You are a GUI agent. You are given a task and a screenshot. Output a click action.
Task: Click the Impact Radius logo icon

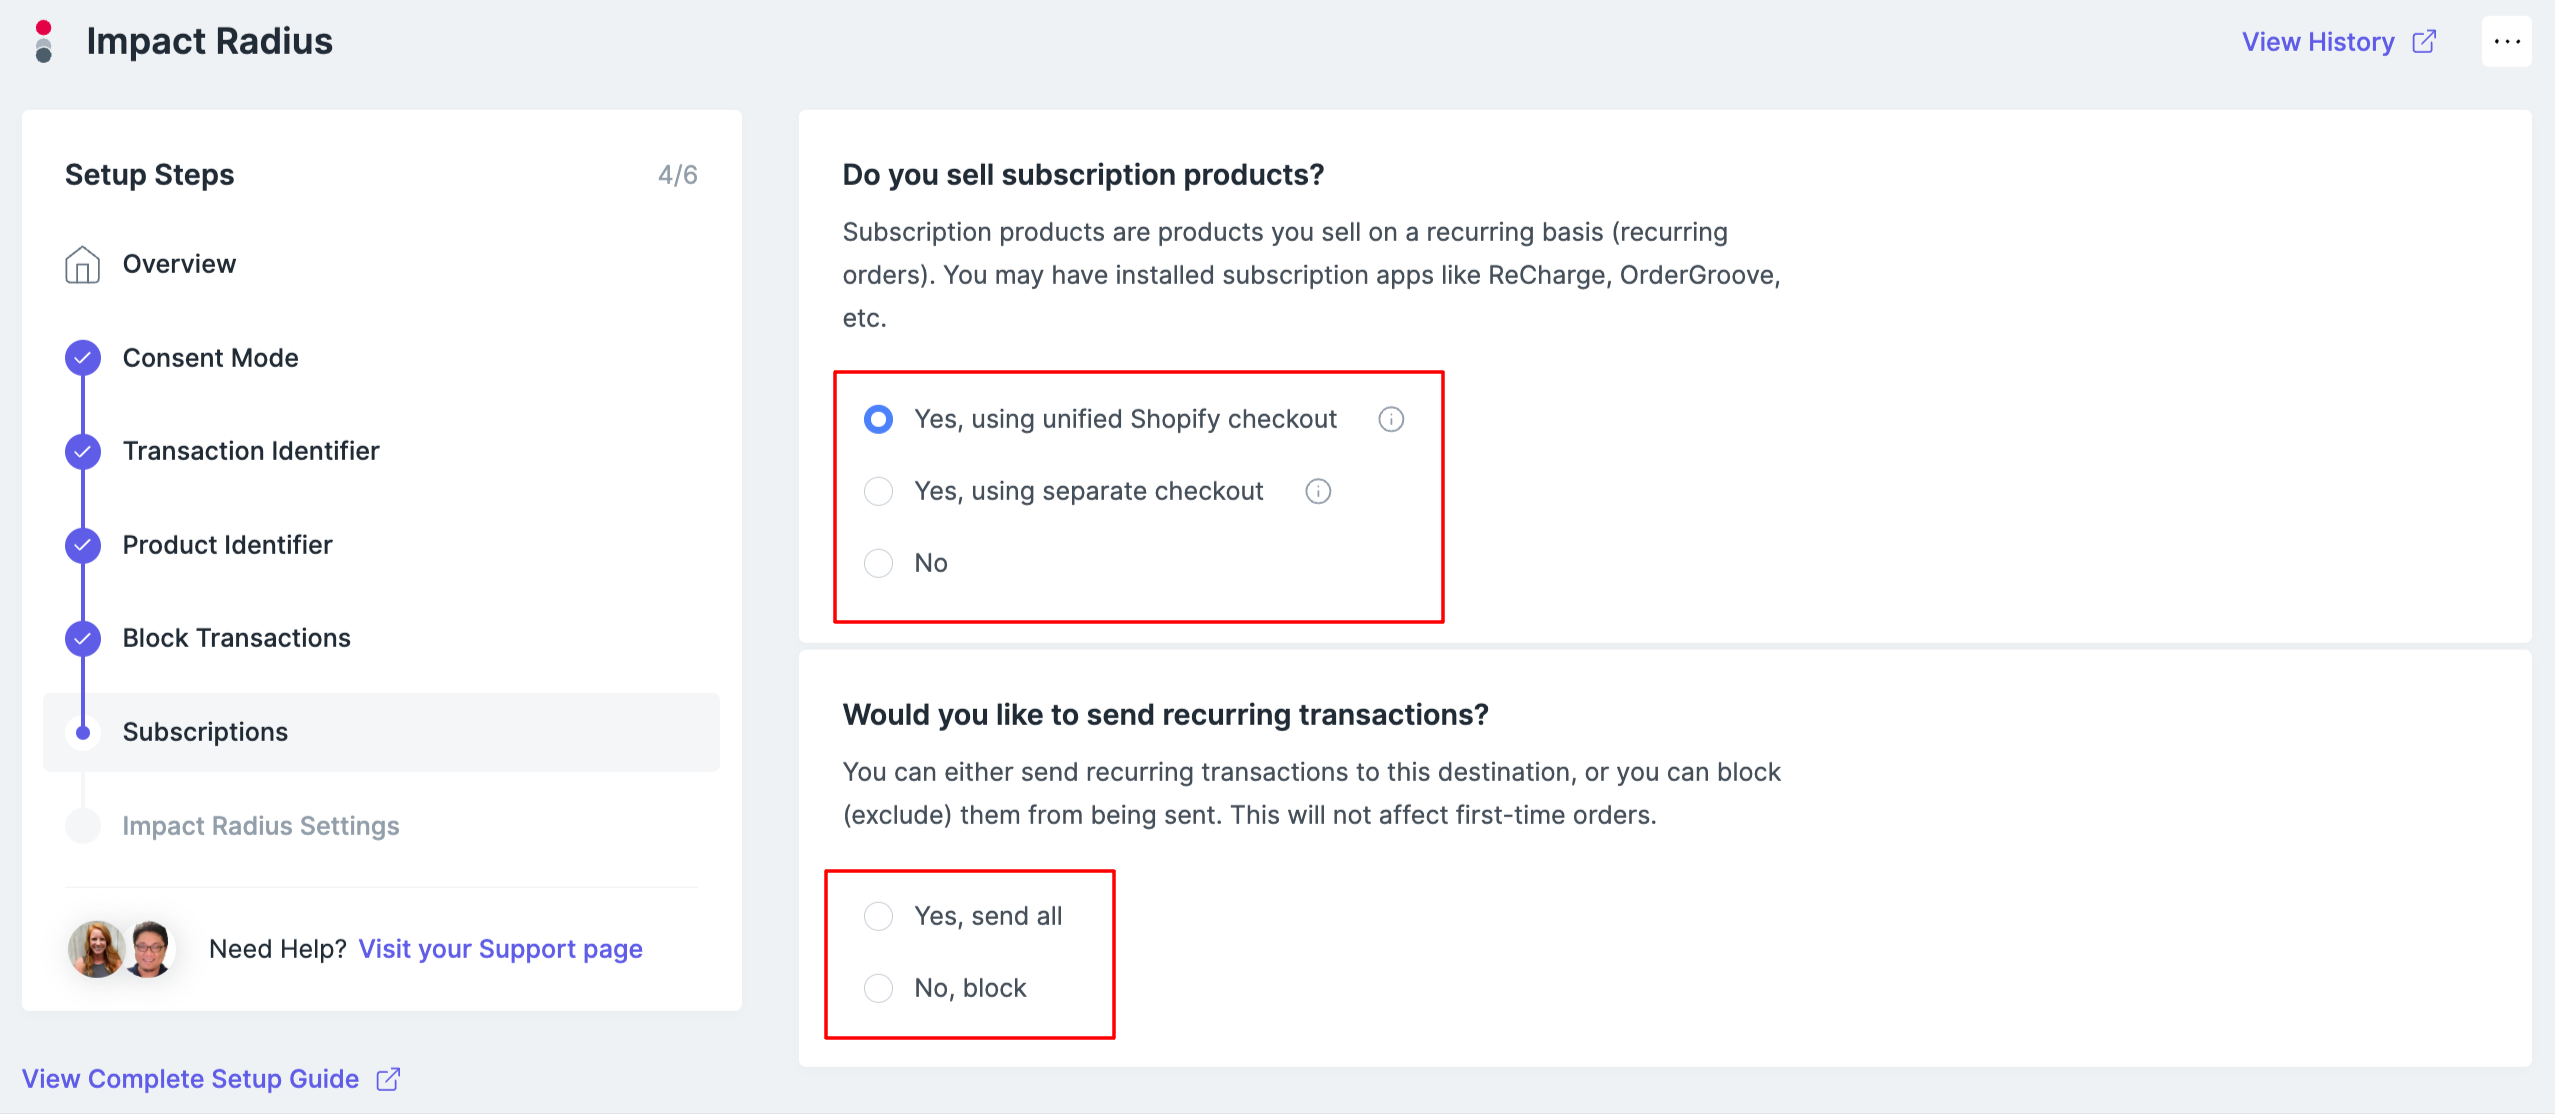coord(43,41)
